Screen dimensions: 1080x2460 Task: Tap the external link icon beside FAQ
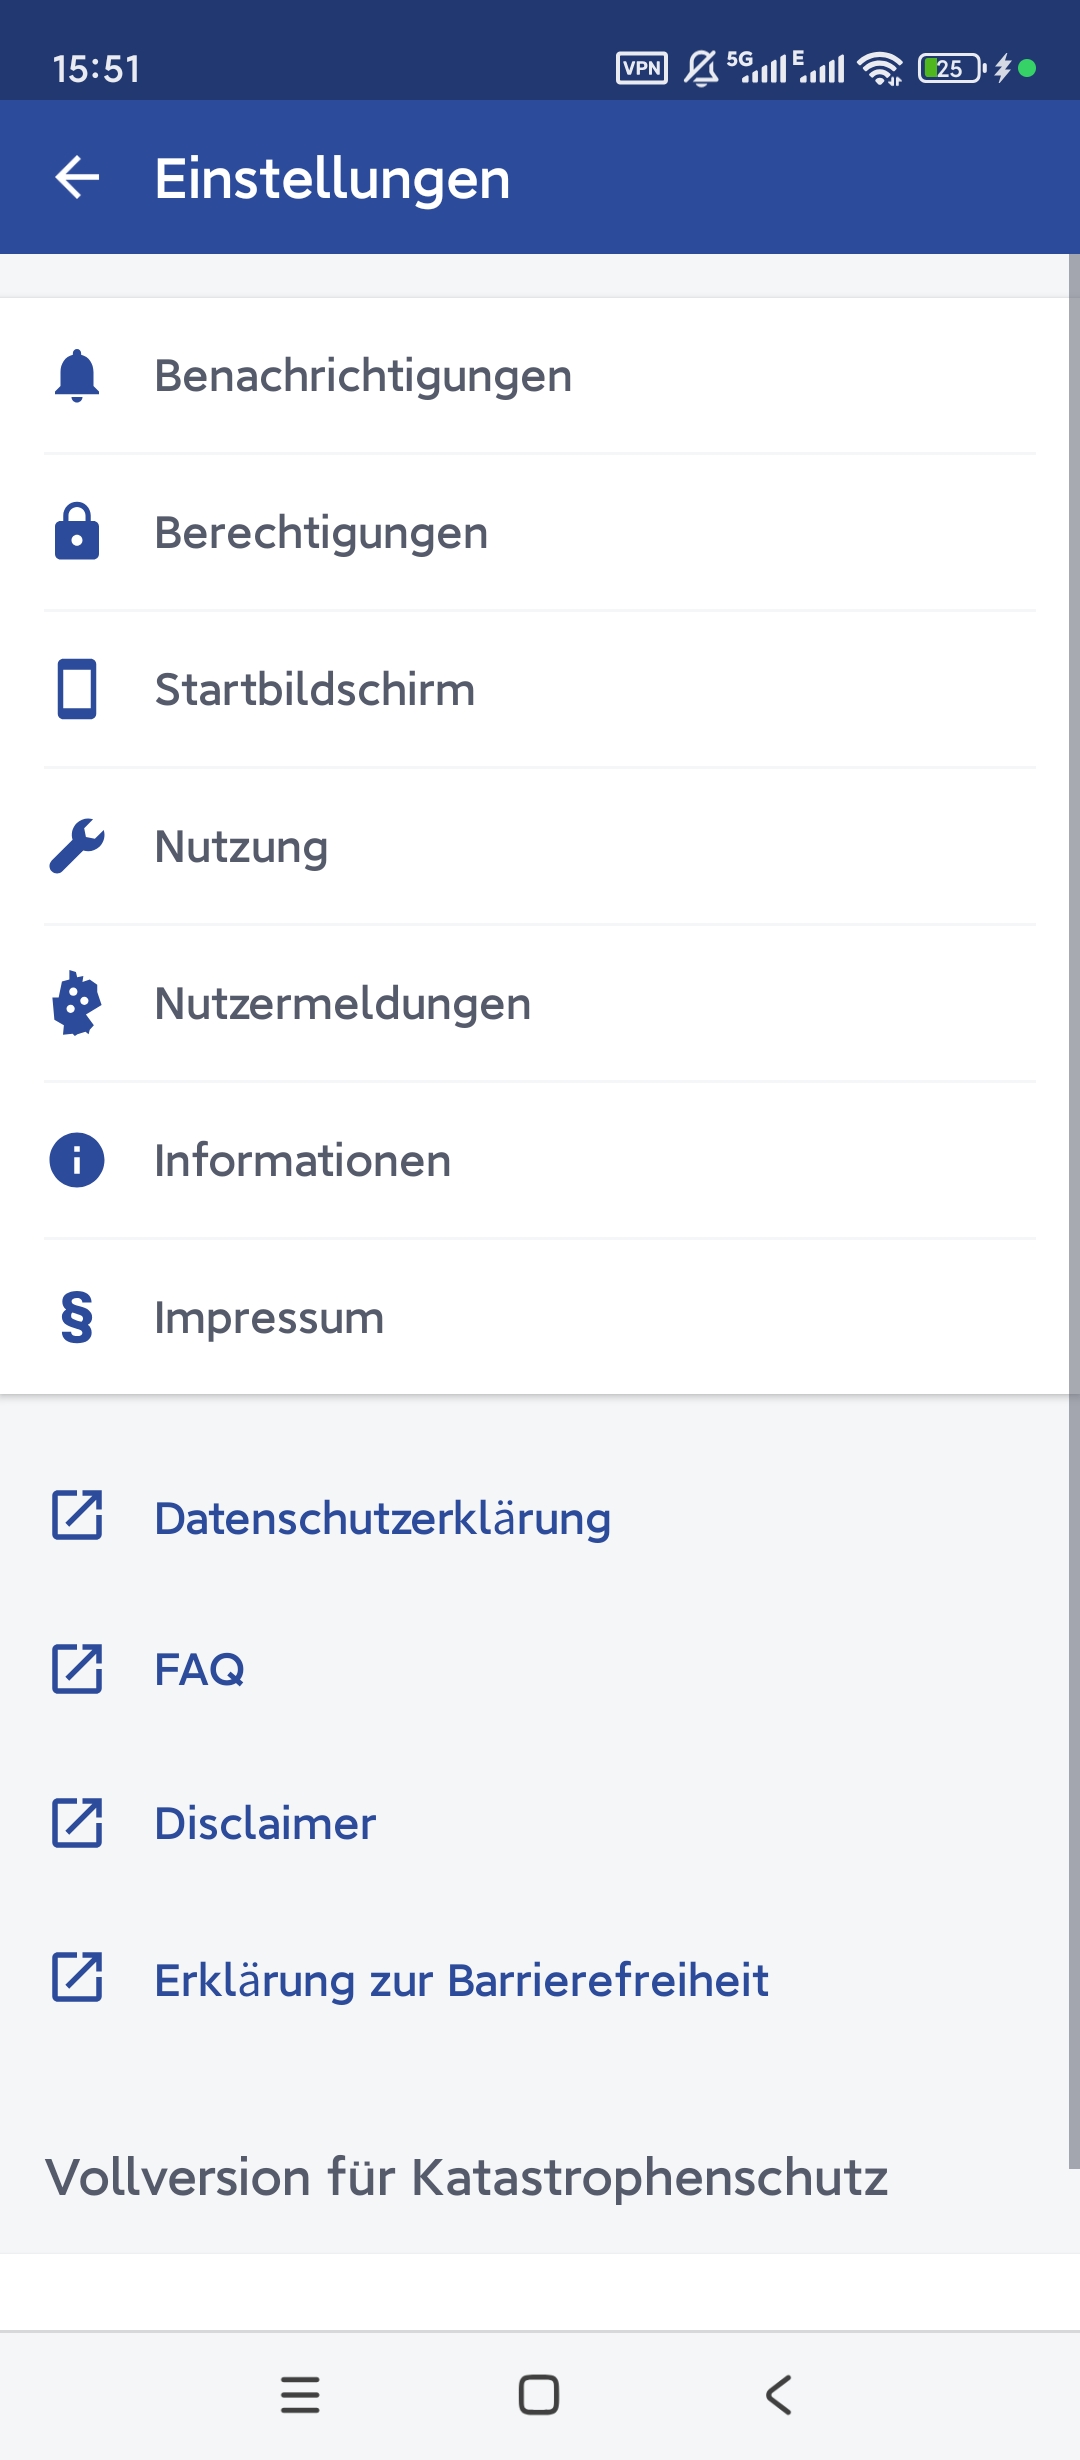coord(77,1669)
